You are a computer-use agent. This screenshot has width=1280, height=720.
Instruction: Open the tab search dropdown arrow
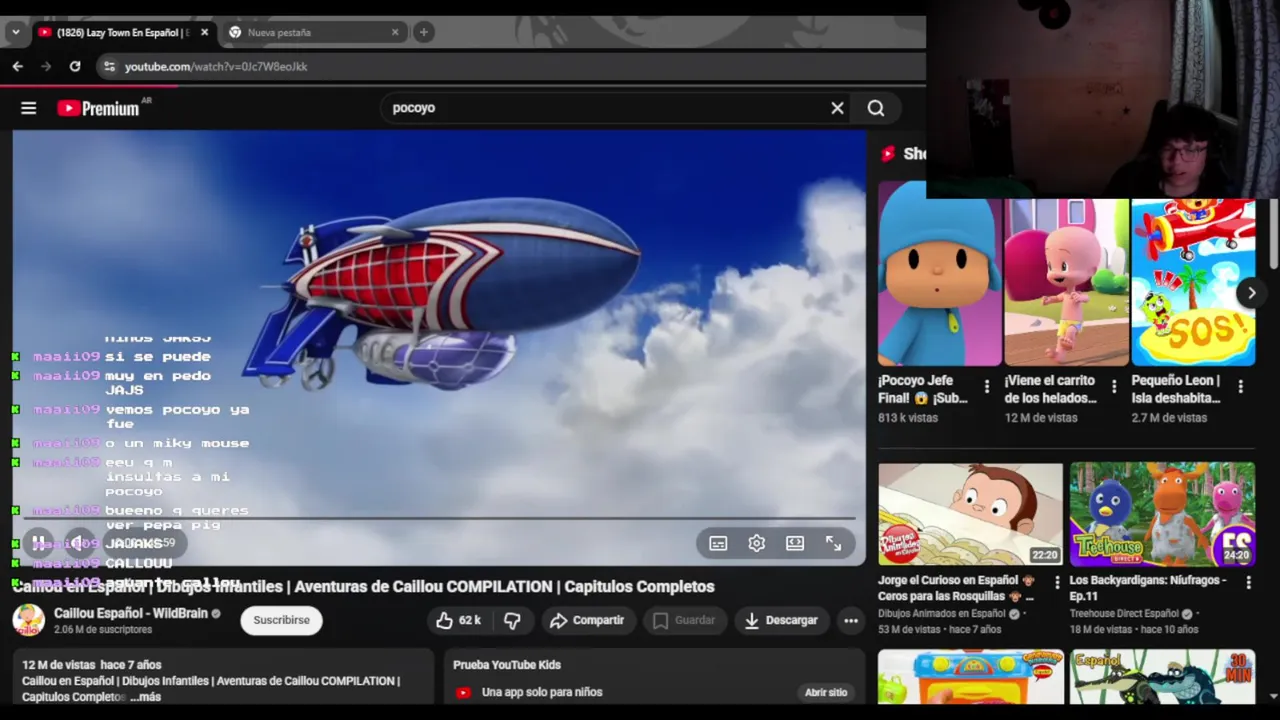pyautogui.click(x=15, y=32)
